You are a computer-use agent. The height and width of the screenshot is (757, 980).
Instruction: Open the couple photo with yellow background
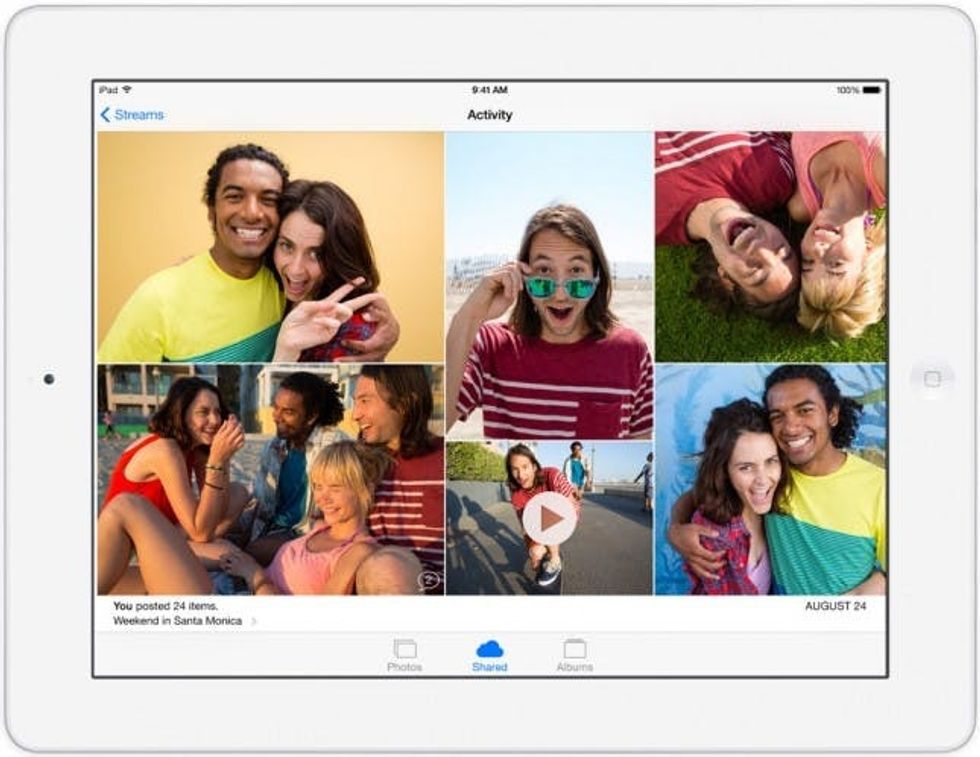[x=270, y=246]
